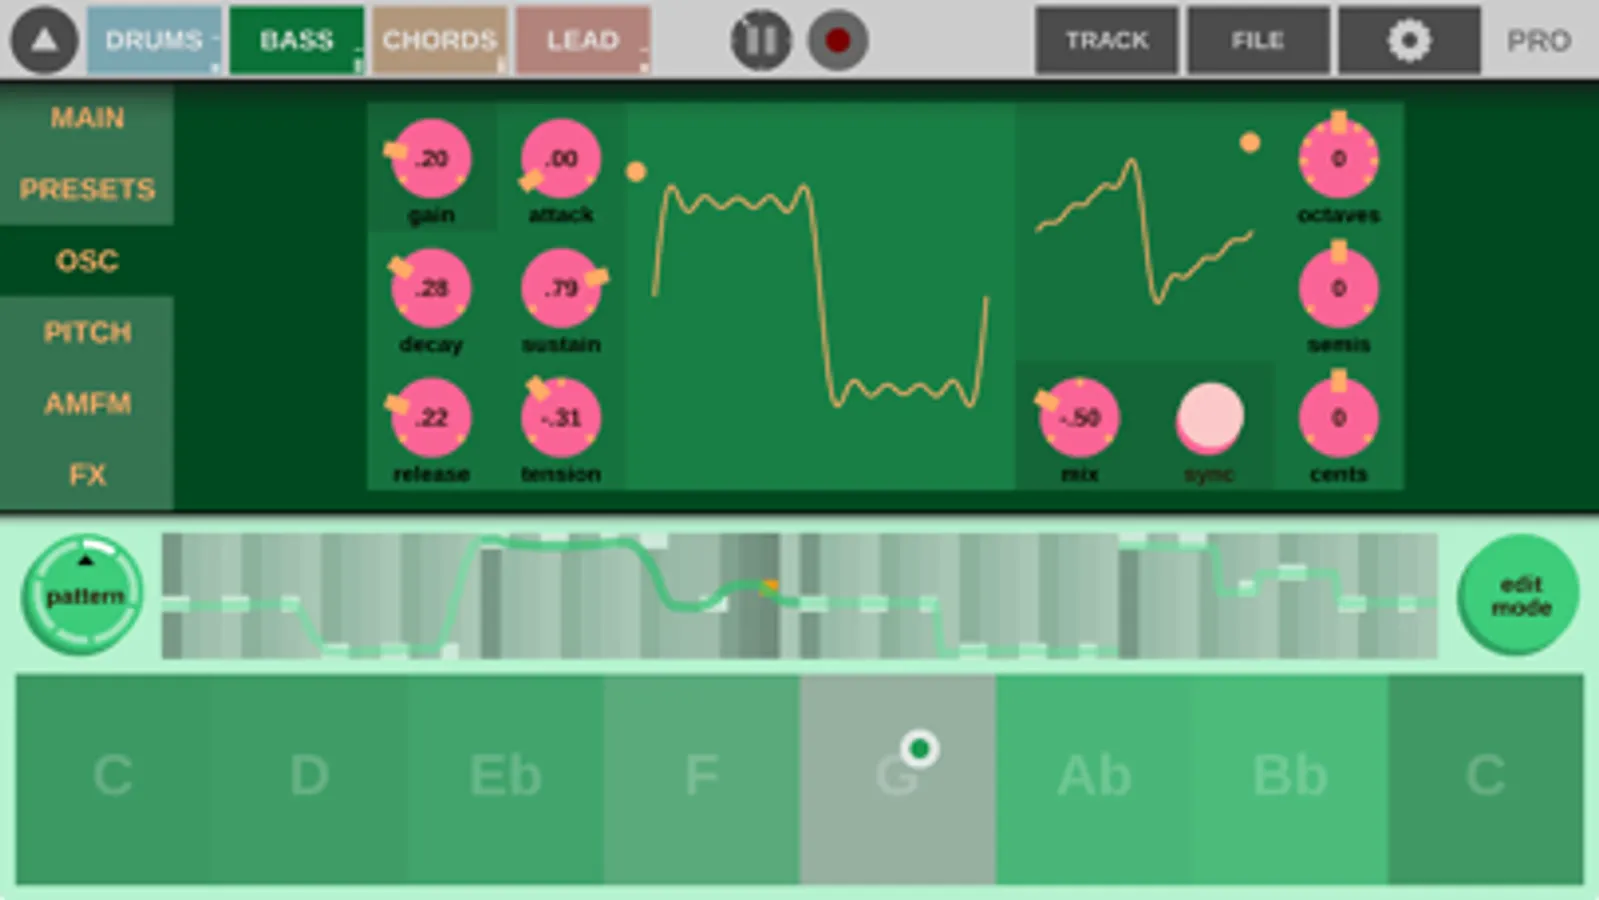Open the FX side panel

(87, 474)
